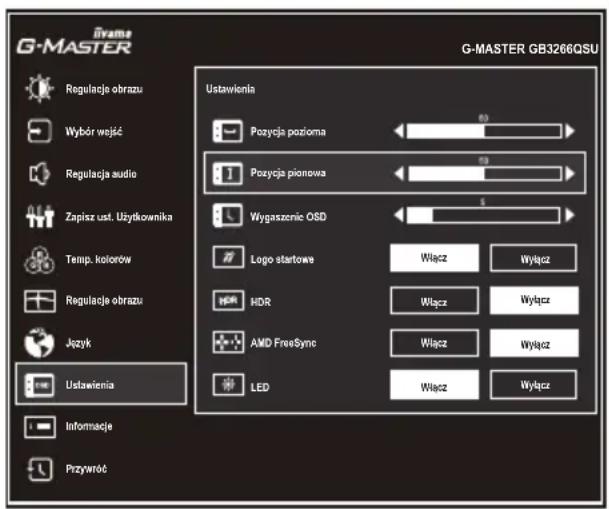Click the Ustawienia OSD icon in sidebar
Screen dimensions: 609x509
(x=39, y=385)
